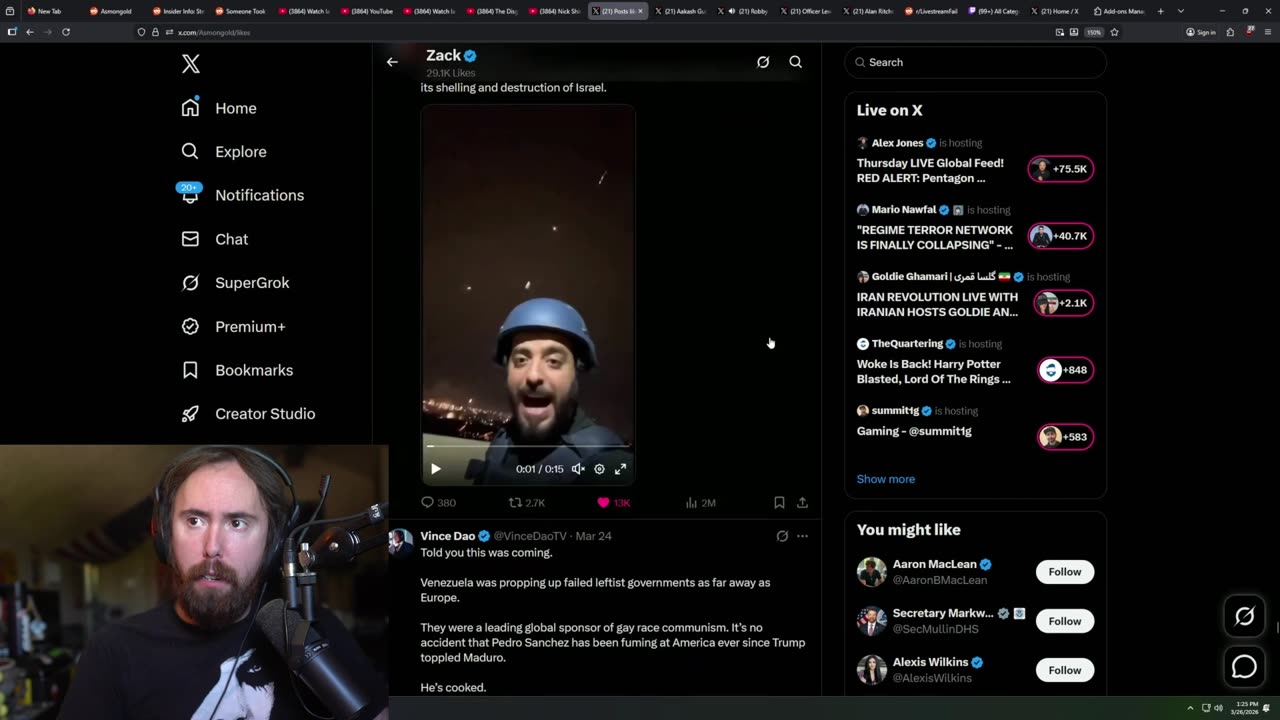Click the +2.1K listeners pill
This screenshot has height=720, width=1280.
[1063, 303]
